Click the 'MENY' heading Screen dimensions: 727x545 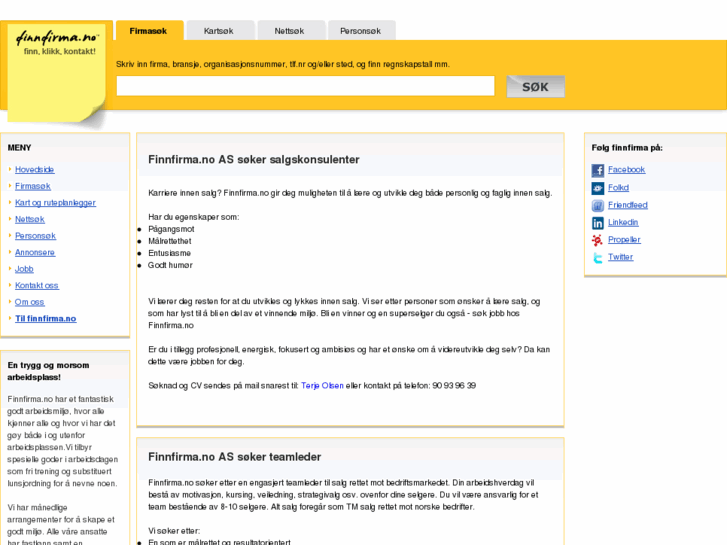19,147
